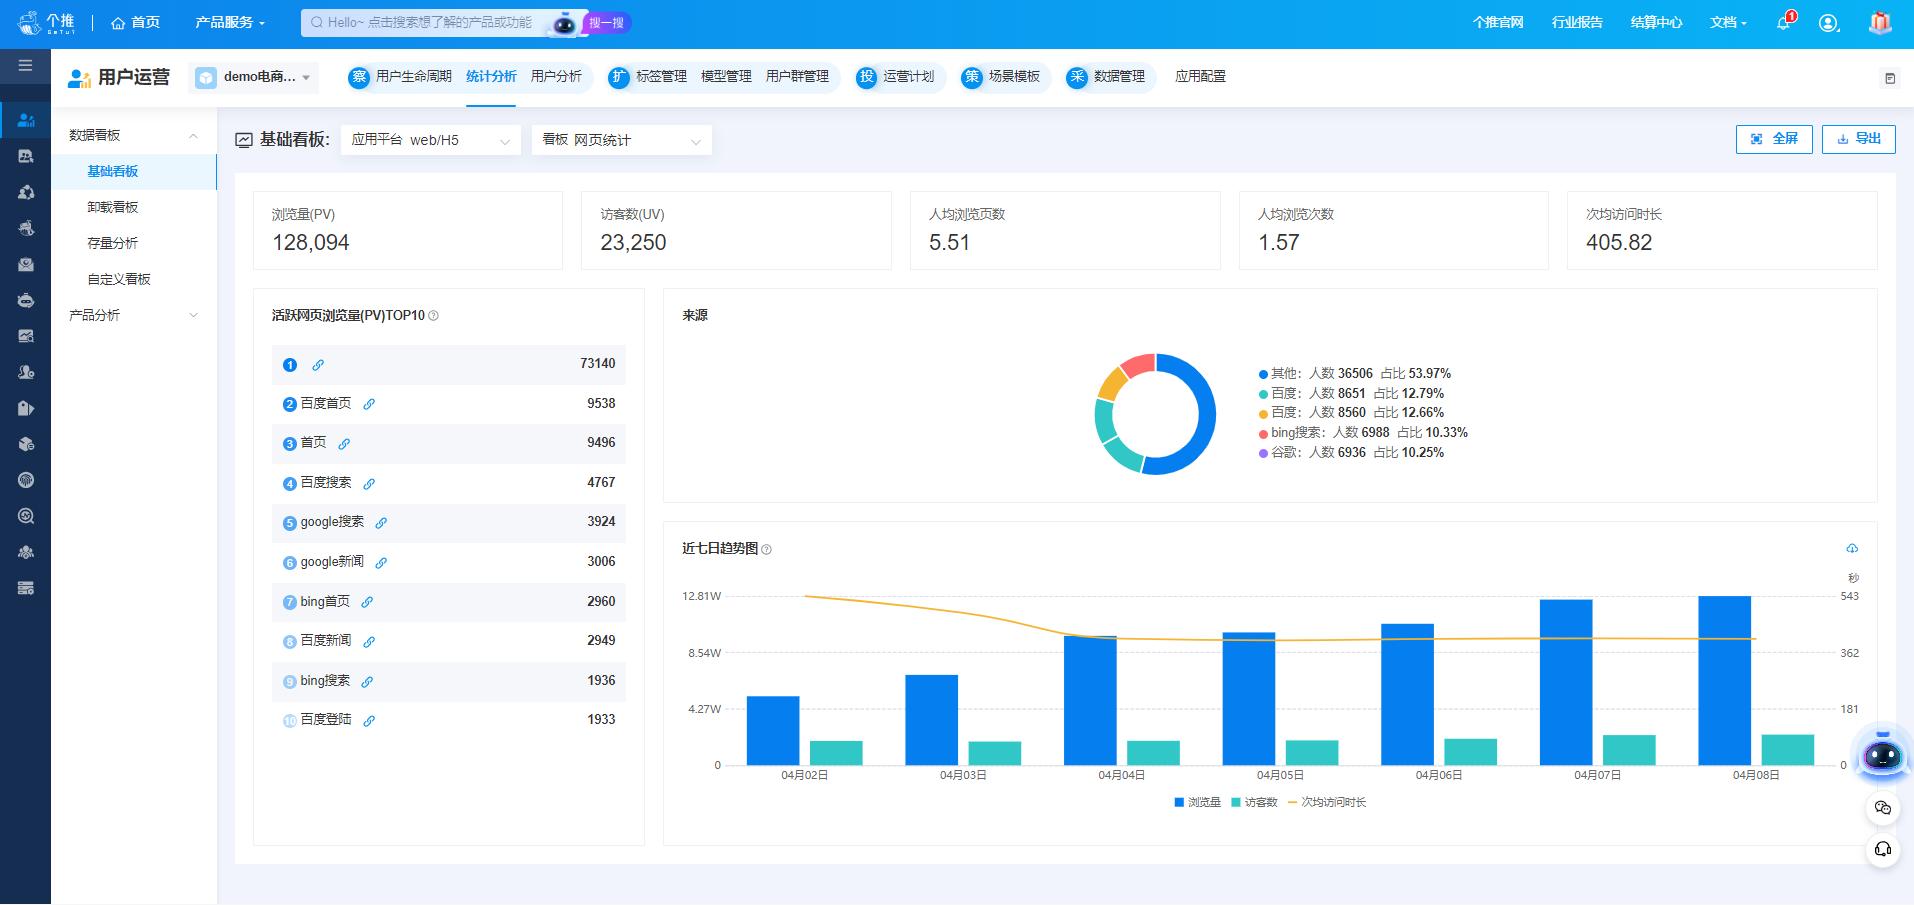1914x905 pixels.
Task: Switch to 统计分析 tab
Action: pyautogui.click(x=491, y=76)
